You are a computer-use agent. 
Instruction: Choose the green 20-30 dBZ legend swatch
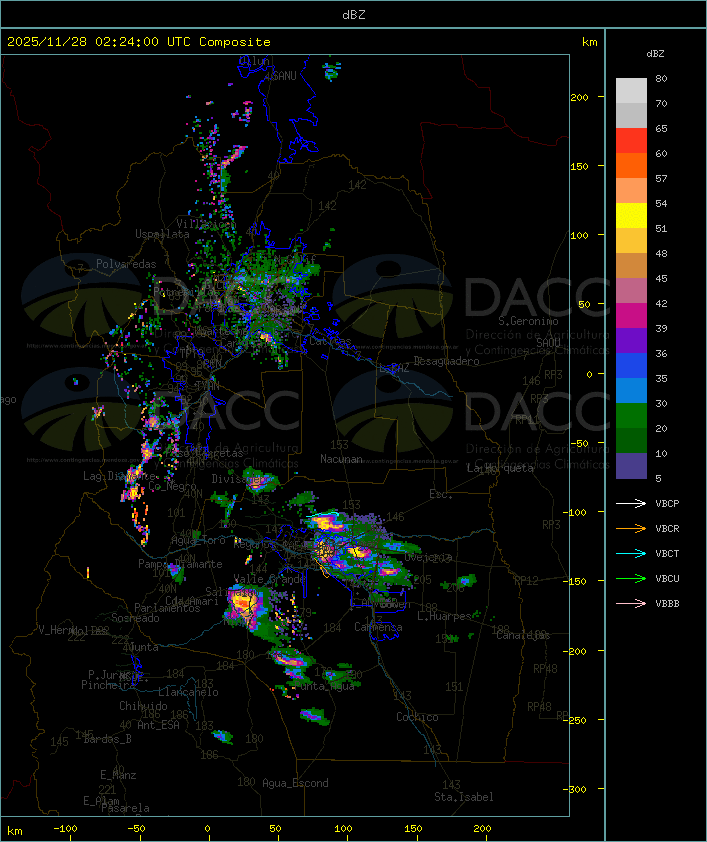click(631, 416)
